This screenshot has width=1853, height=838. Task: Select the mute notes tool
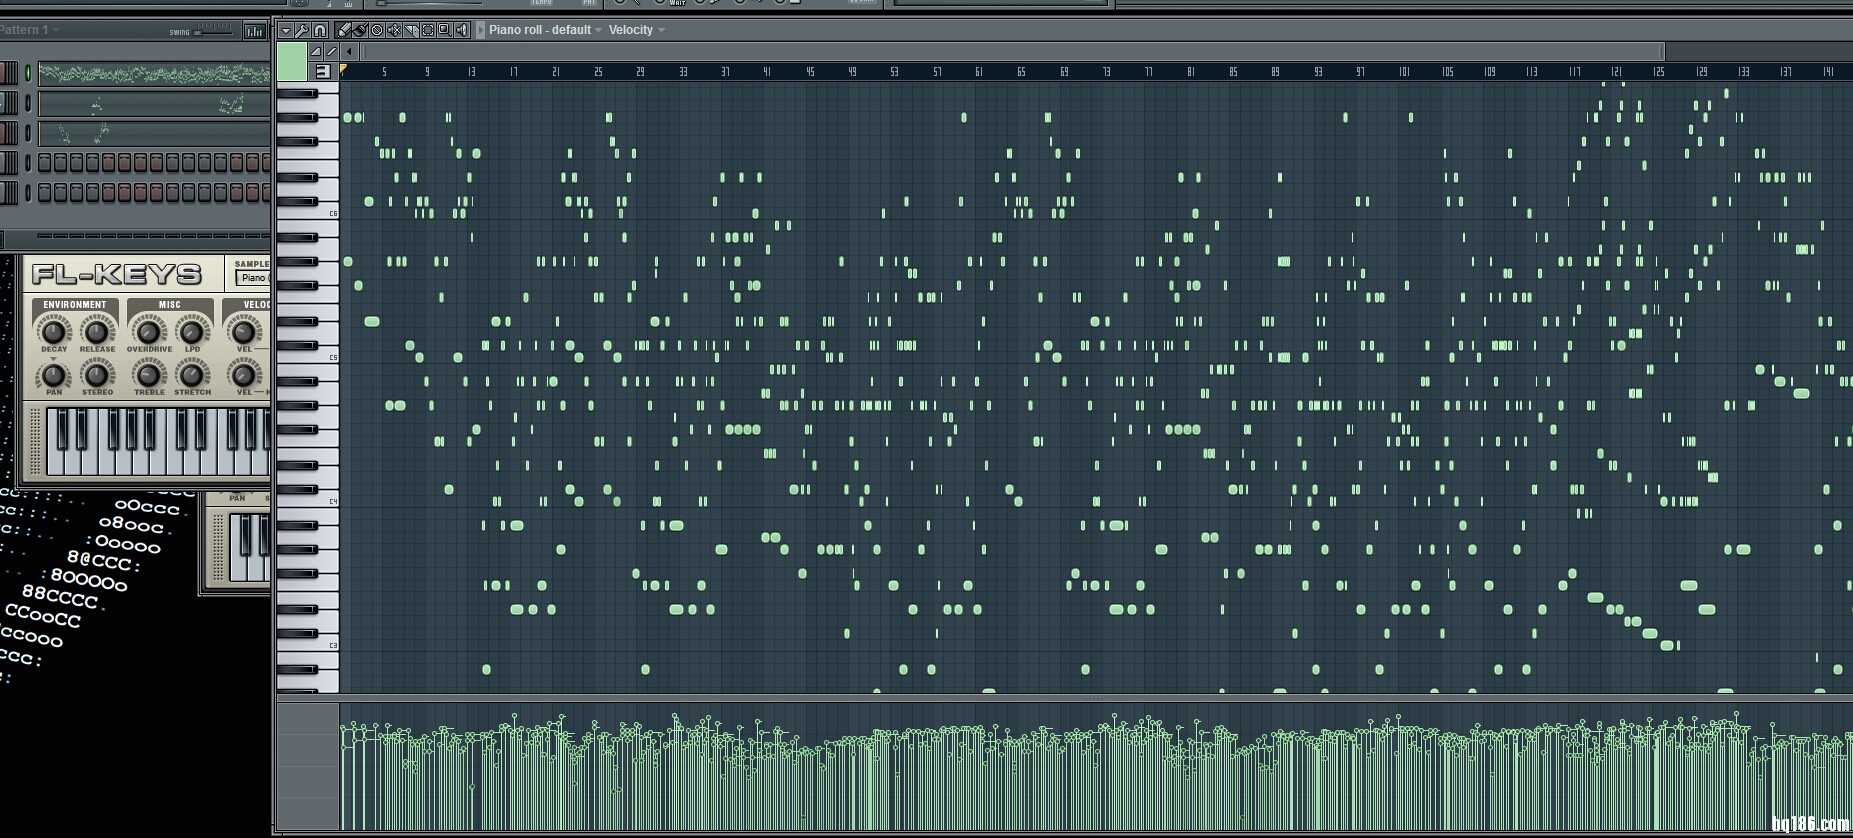tap(394, 30)
